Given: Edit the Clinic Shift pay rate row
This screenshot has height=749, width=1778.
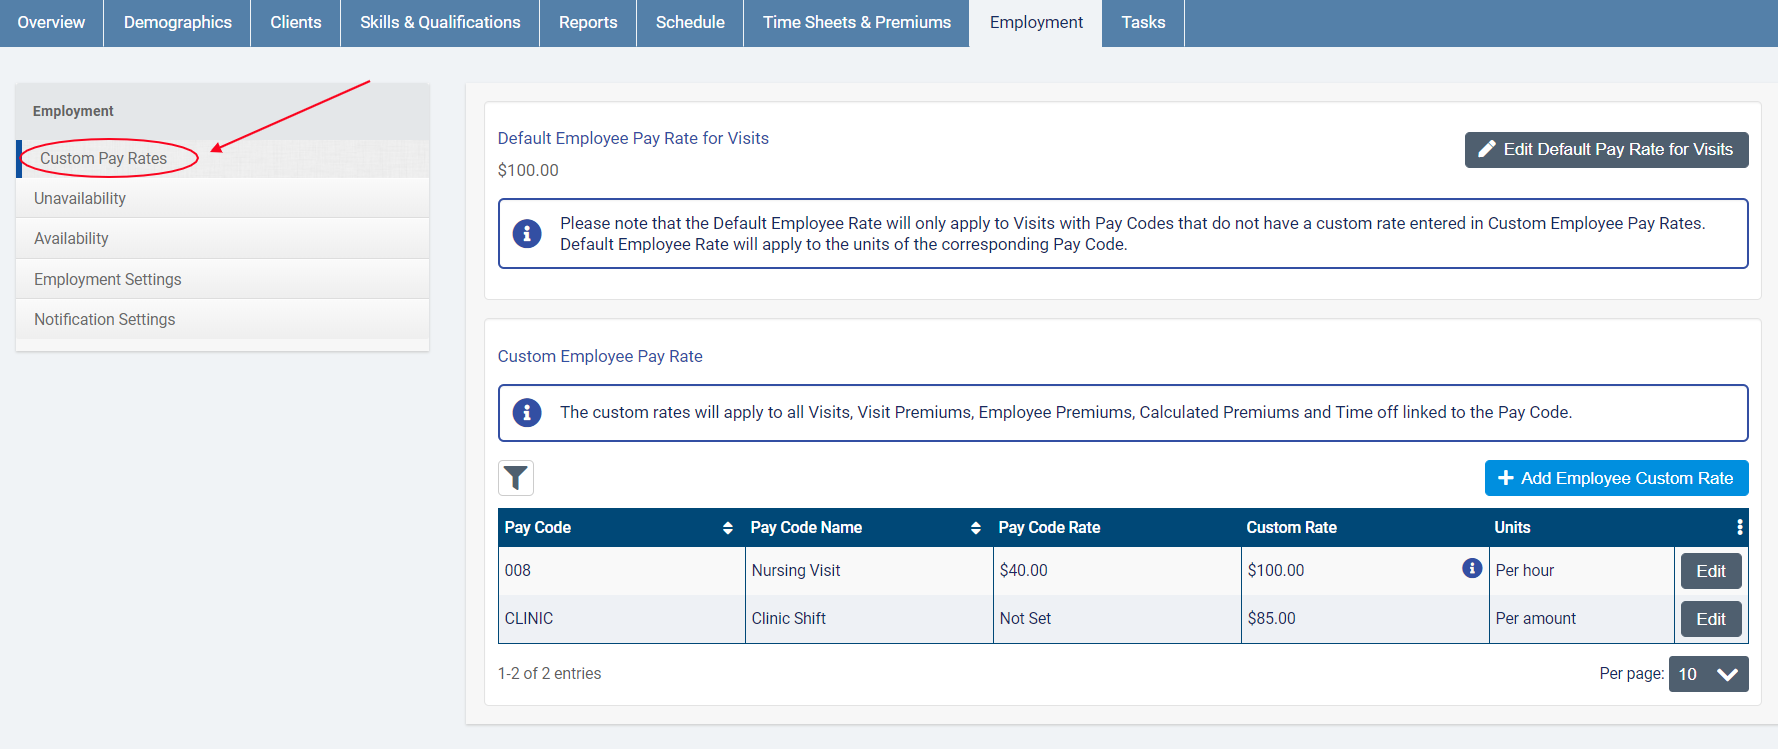Looking at the screenshot, I should (x=1710, y=619).
